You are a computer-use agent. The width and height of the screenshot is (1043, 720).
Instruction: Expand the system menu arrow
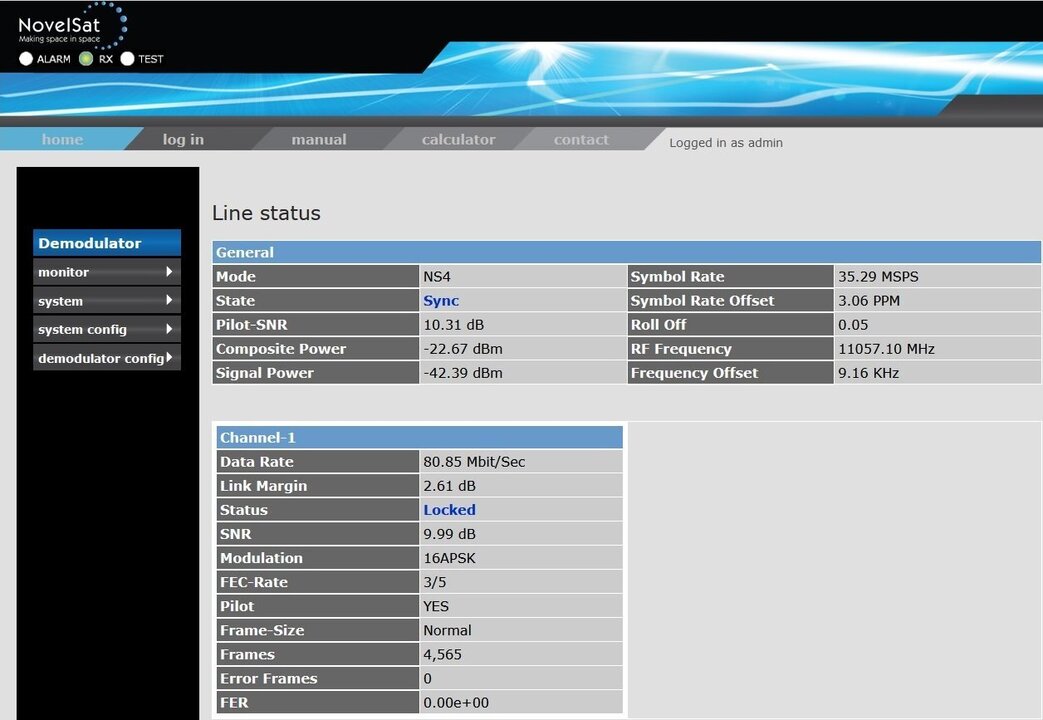pos(169,300)
